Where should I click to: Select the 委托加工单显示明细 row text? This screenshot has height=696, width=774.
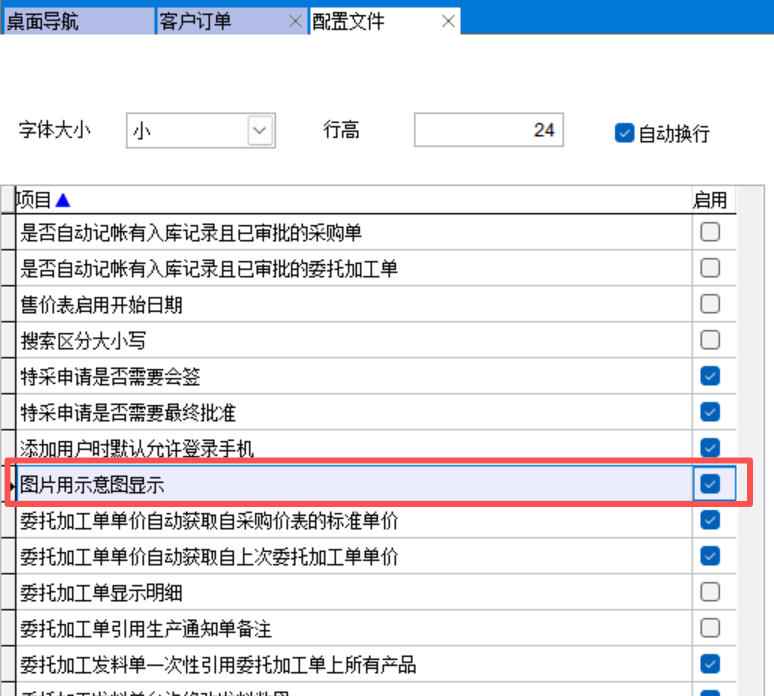pyautogui.click(x=102, y=593)
